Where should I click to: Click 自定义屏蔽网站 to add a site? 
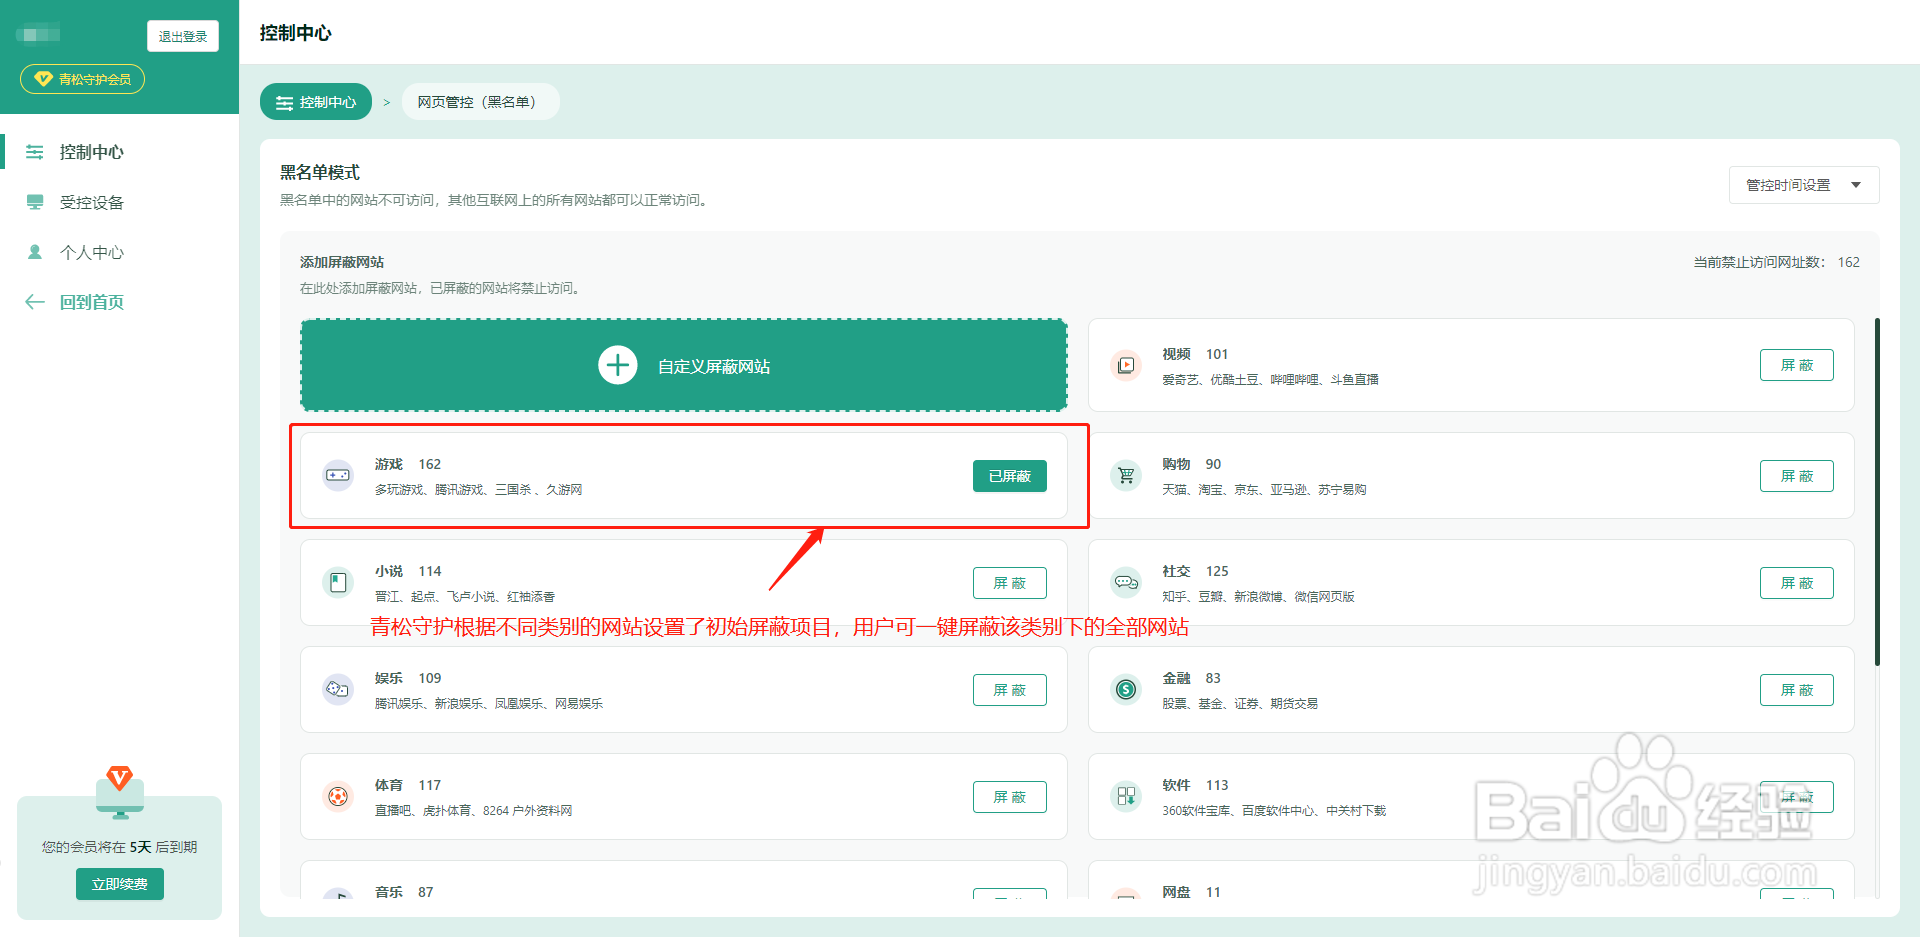coord(684,365)
